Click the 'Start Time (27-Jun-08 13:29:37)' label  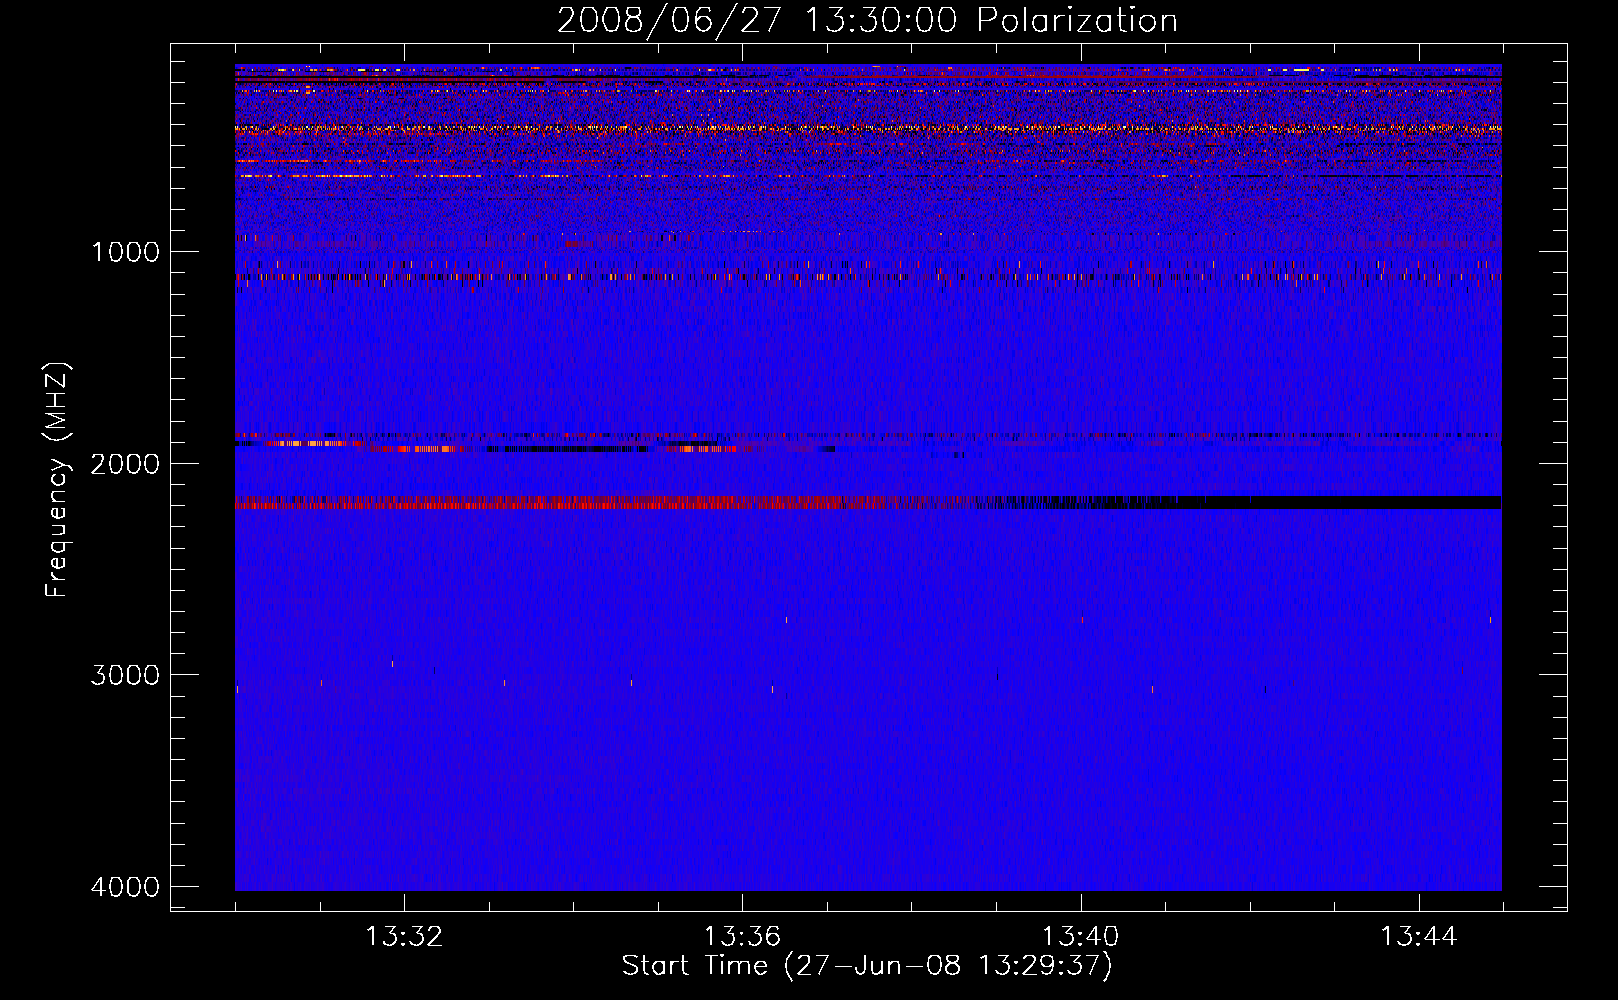867,966
